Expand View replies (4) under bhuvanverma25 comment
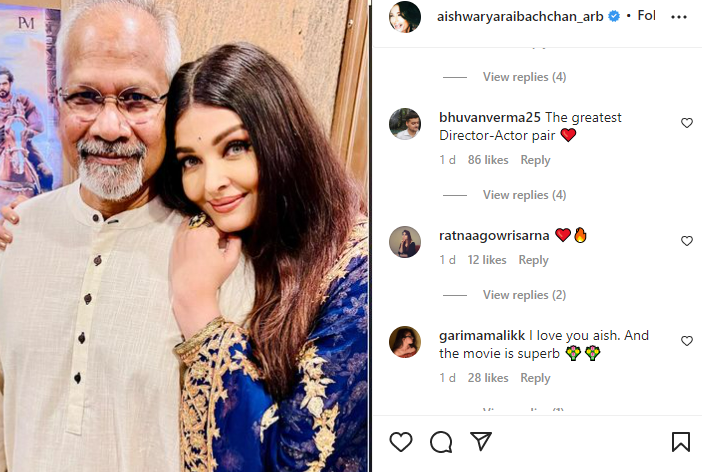 524,195
